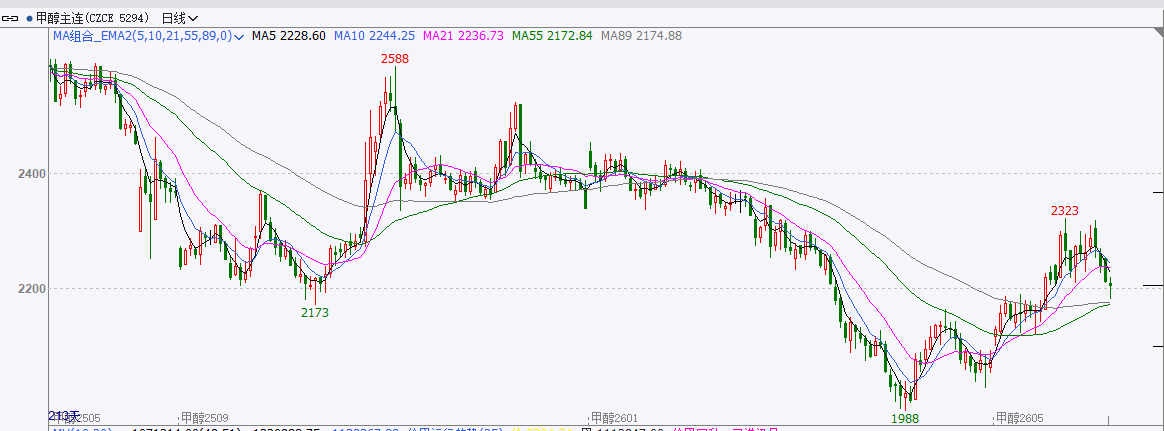Select the green MA55 2172.84 label
The width and height of the screenshot is (1164, 431).
pos(552,36)
